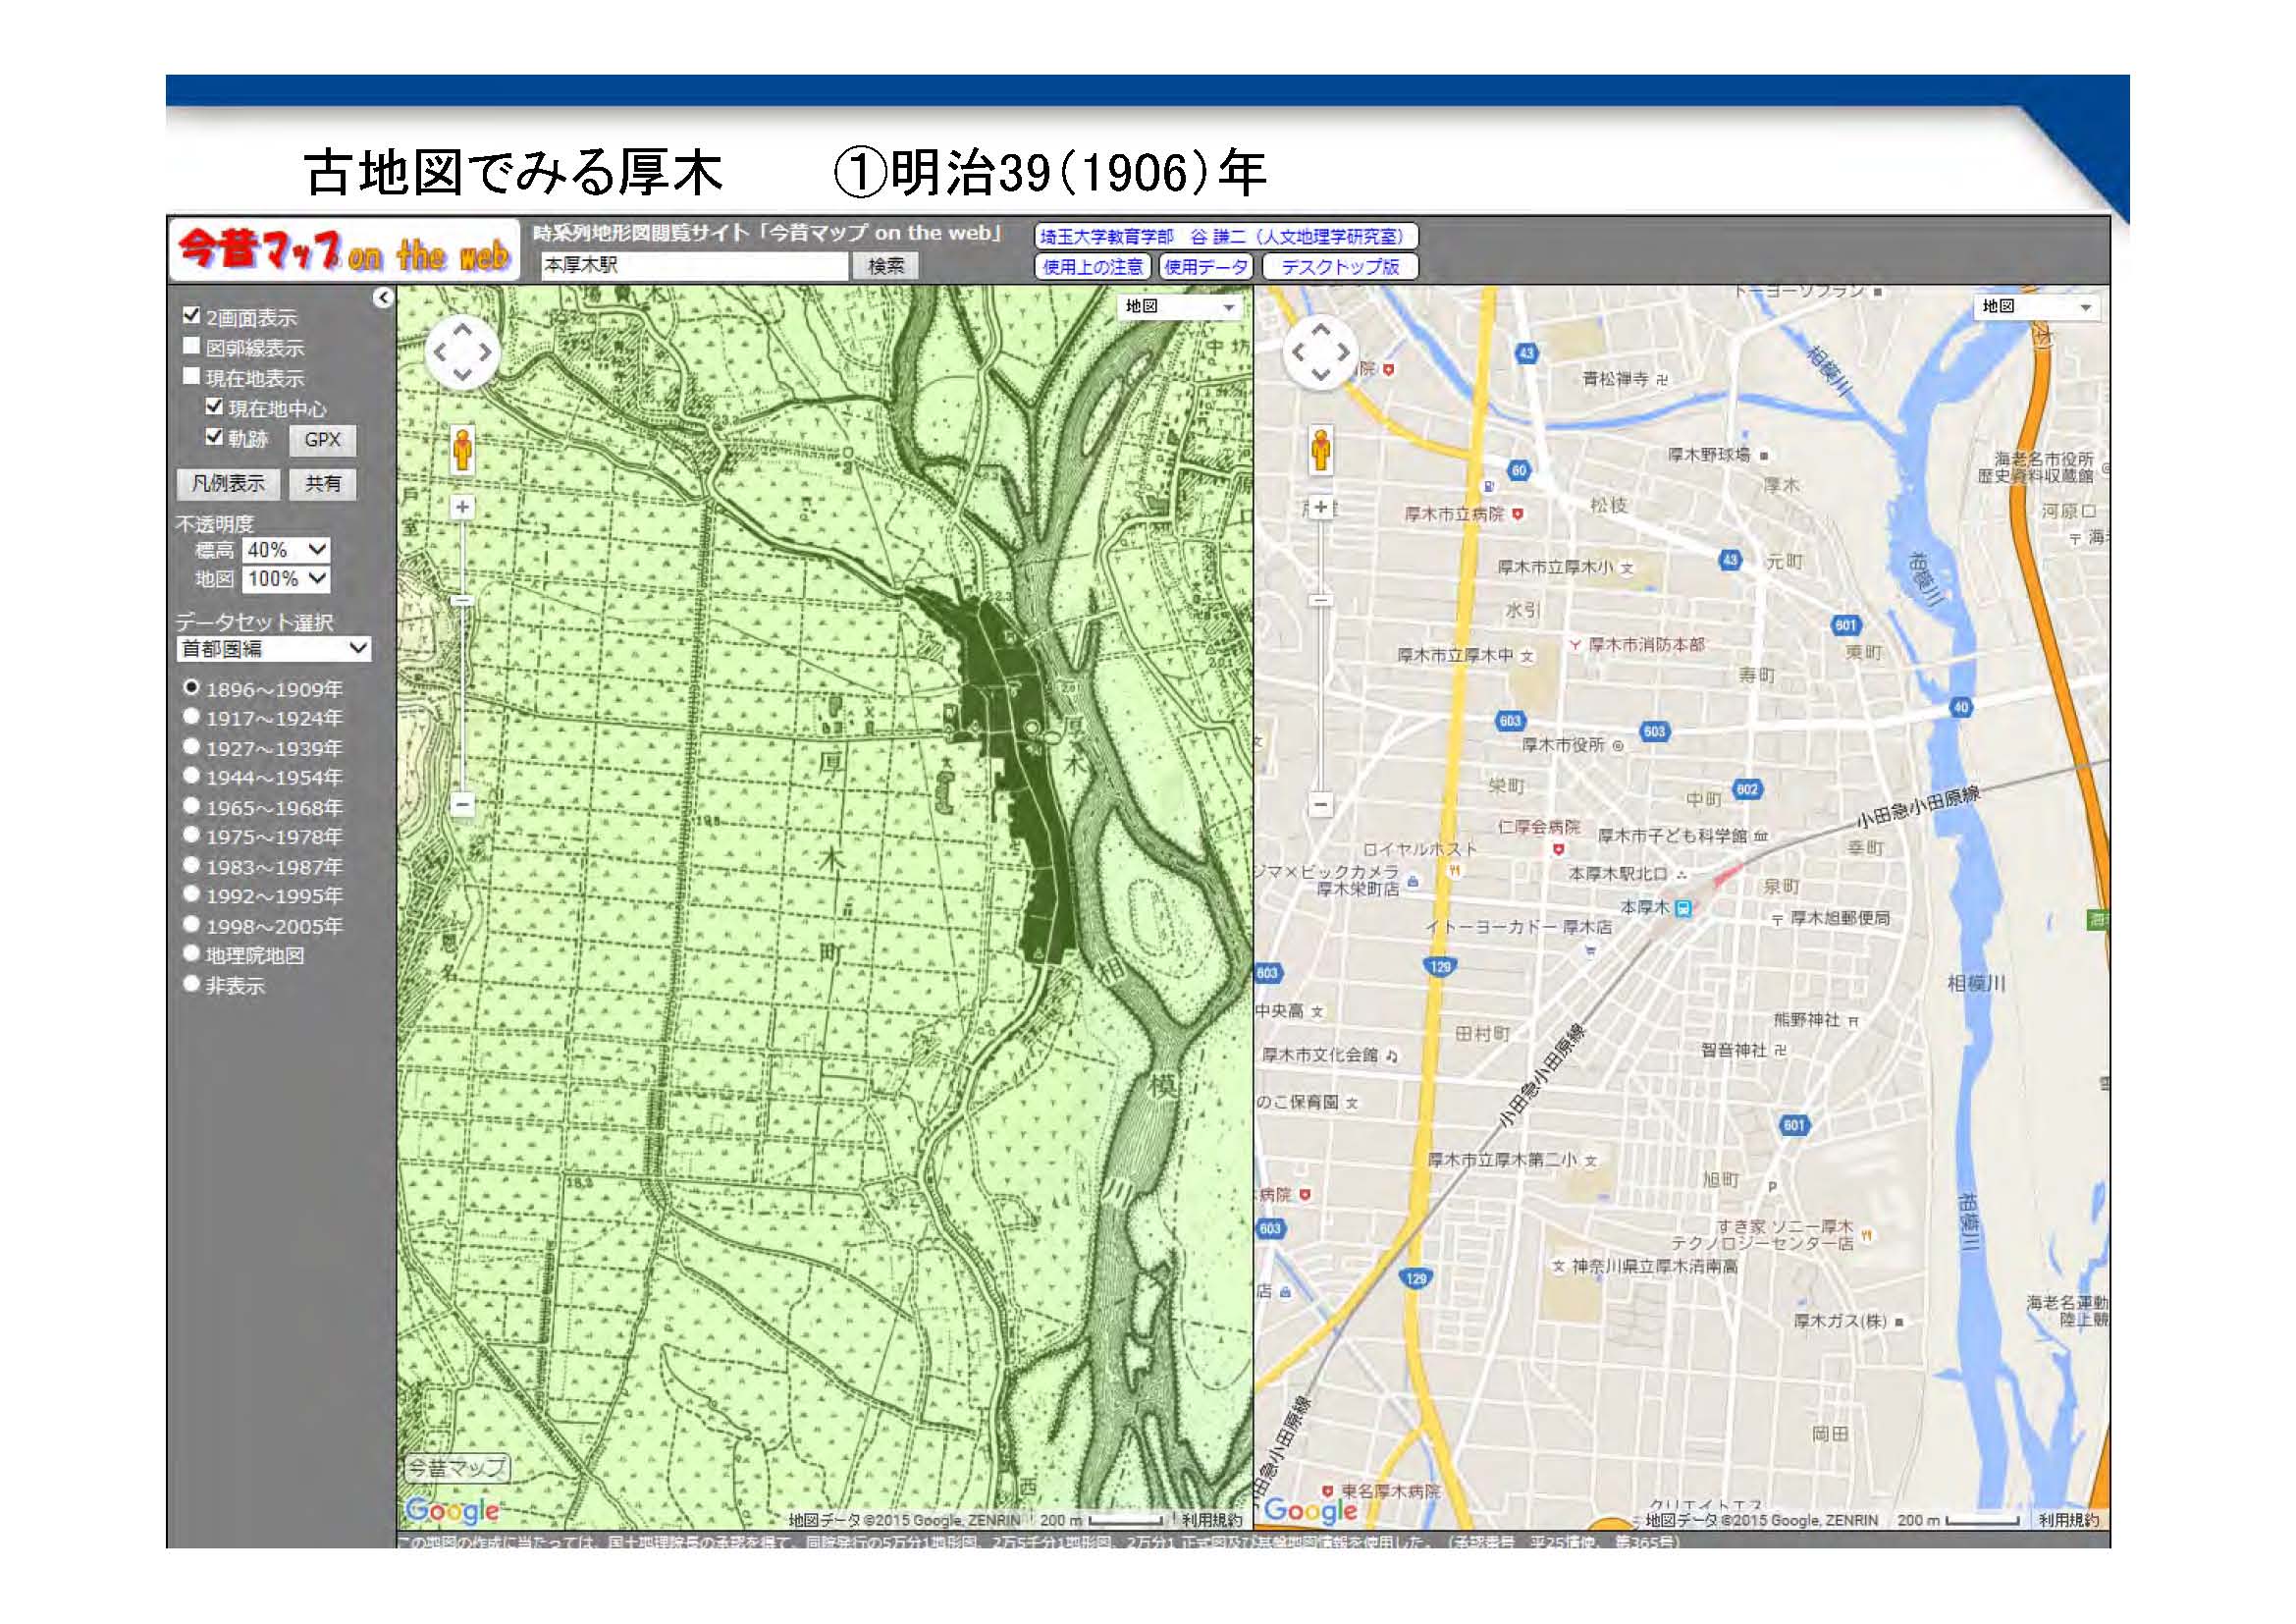Image resolution: width=2296 pixels, height=1624 pixels.
Task: Open 埼玉大学教育学部 谷謙二 link
Action: (1226, 237)
